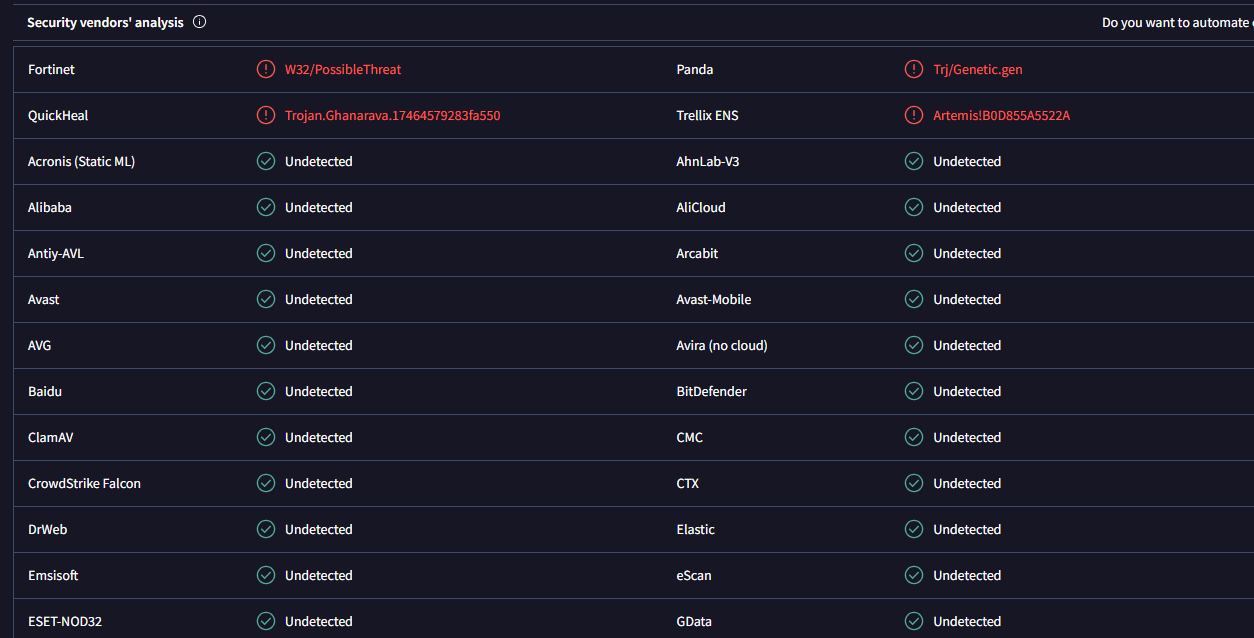Select the Alibaba vendor label
Screen dimensions: 1254x638
pos(50,207)
